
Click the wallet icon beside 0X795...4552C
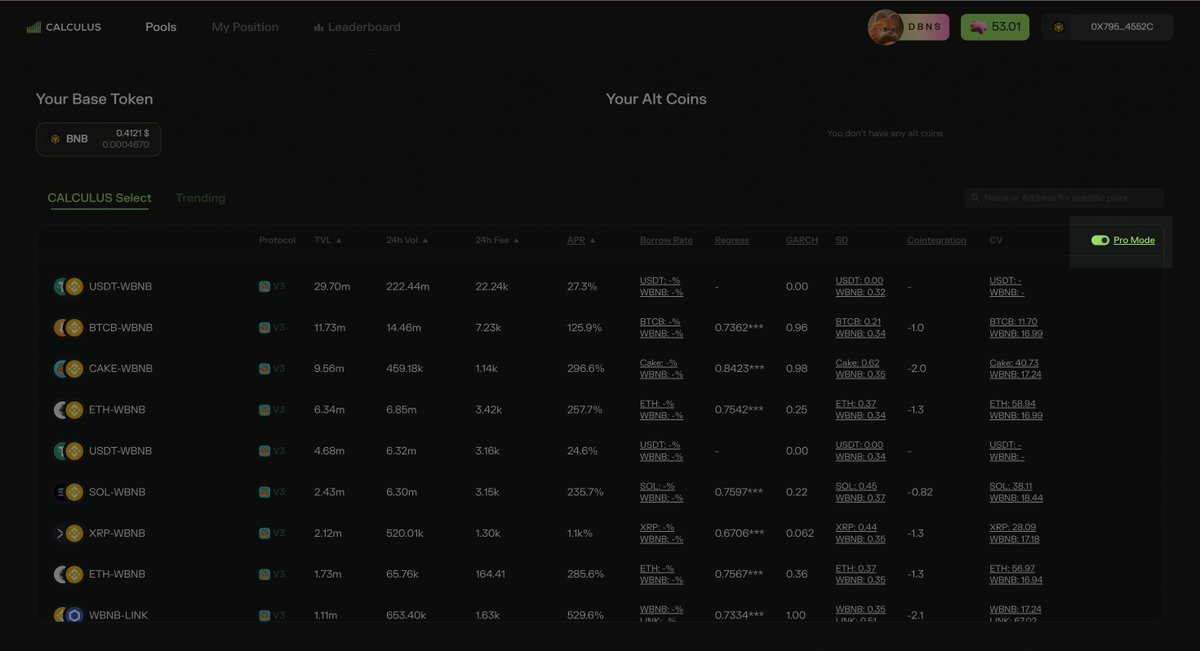pos(1058,27)
